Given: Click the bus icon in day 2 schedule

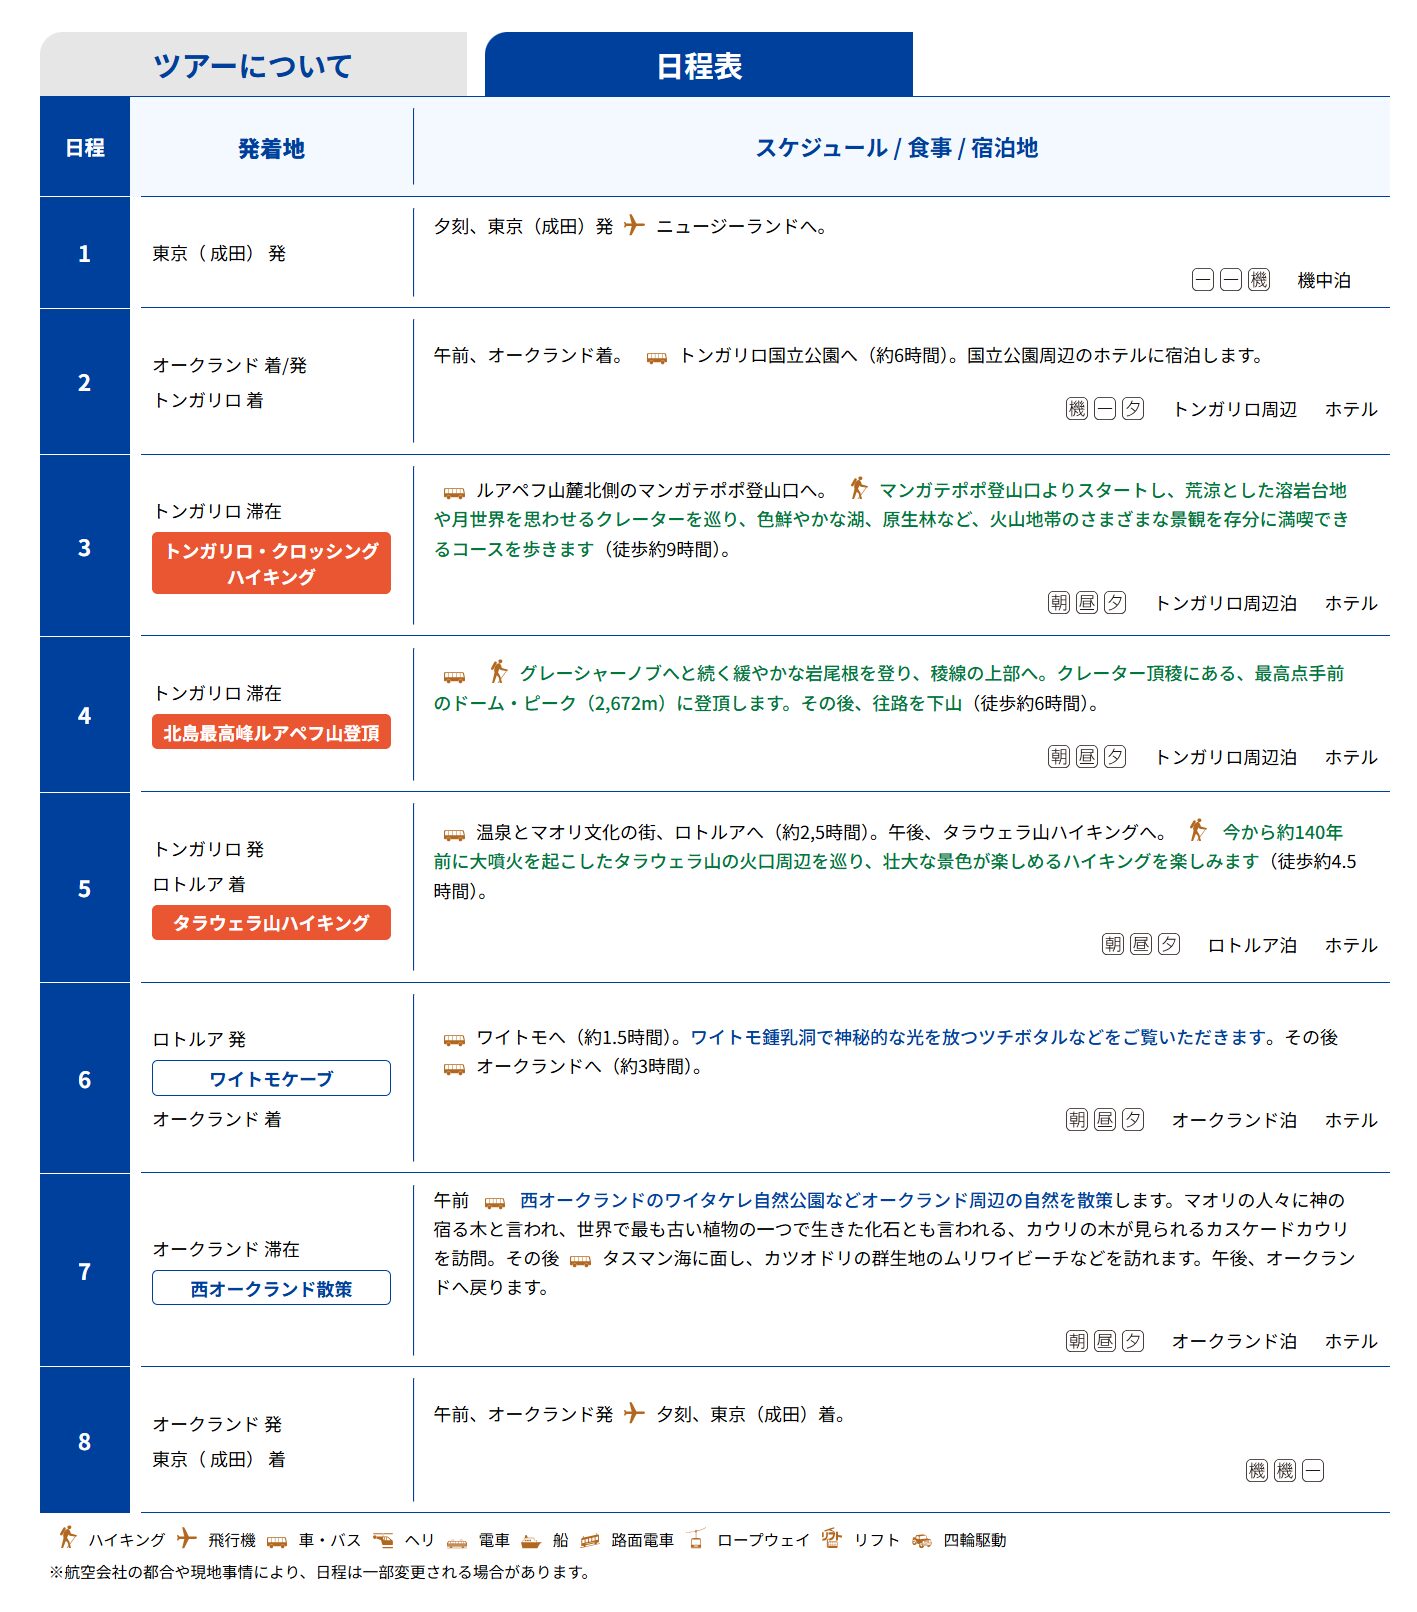Looking at the screenshot, I should [656, 357].
